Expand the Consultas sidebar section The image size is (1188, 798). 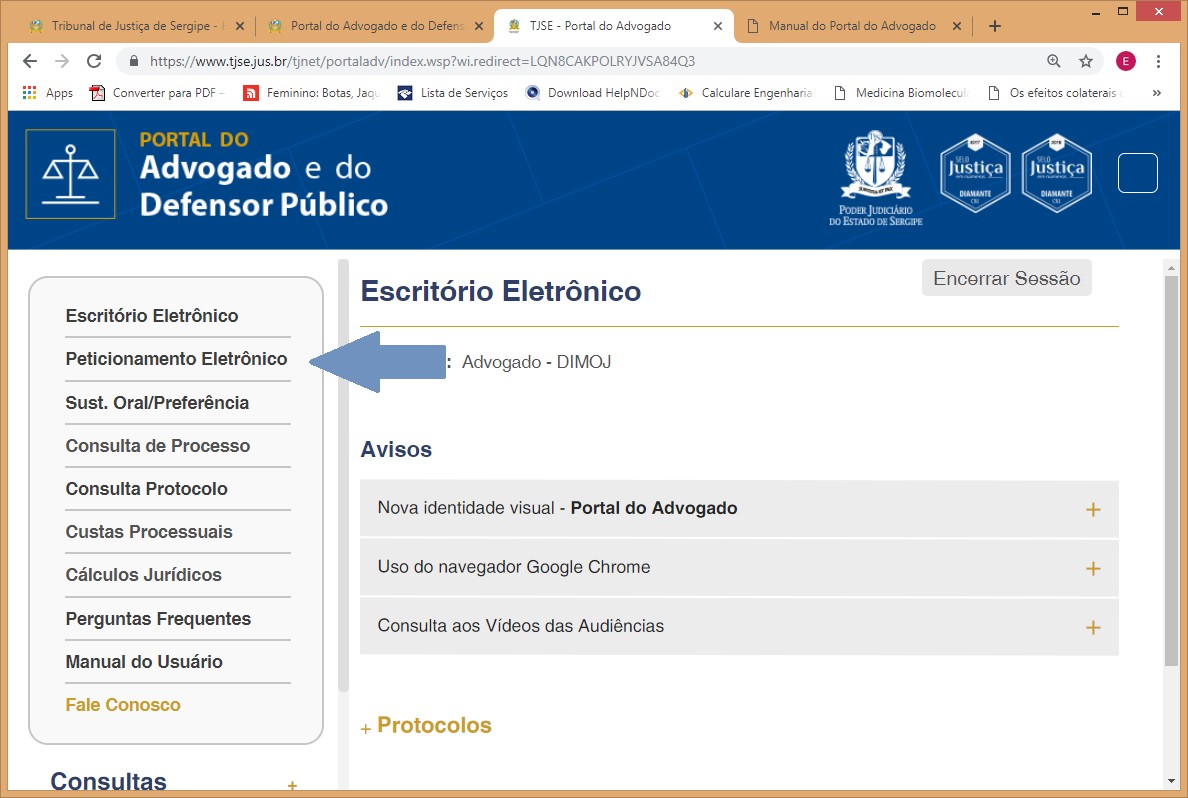click(292, 786)
